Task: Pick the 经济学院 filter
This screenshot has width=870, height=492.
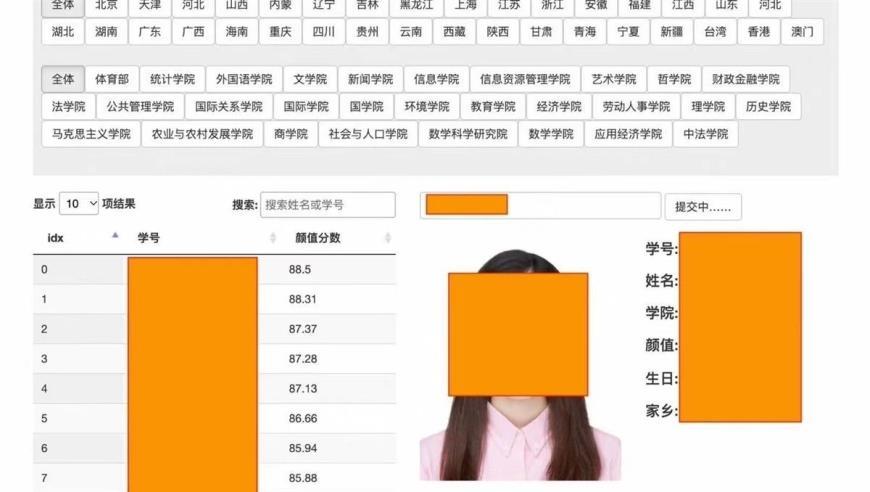Action: pyautogui.click(x=559, y=106)
